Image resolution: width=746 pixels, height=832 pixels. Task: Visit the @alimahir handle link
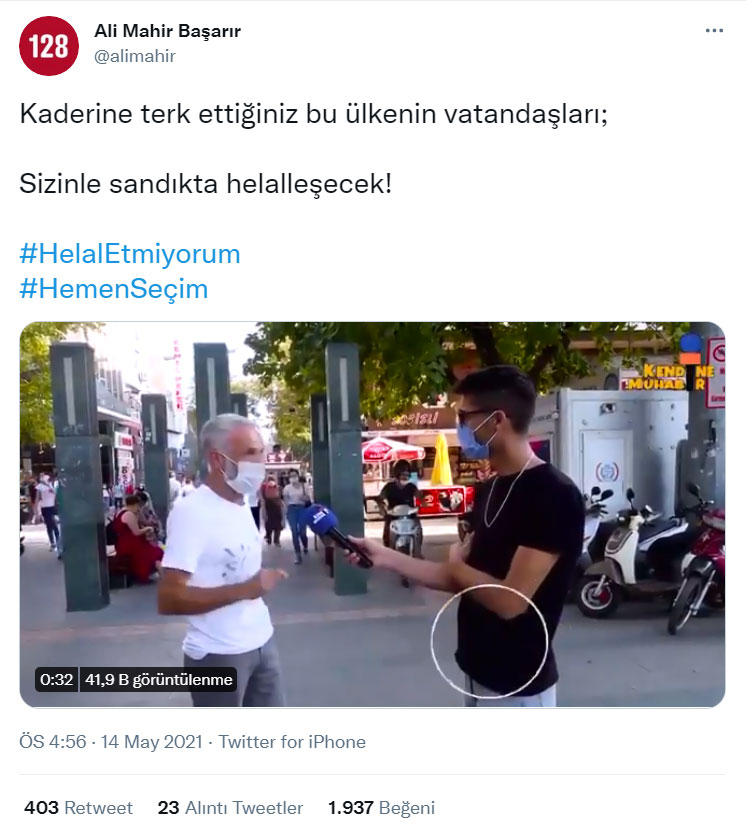coord(135,56)
